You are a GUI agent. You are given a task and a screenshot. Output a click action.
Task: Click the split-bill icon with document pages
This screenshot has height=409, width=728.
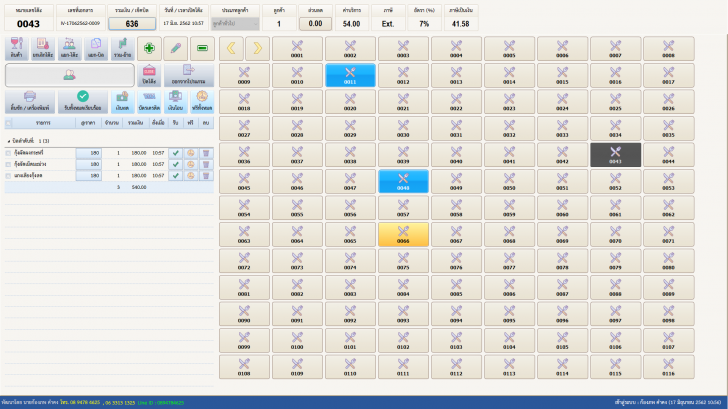96,48
